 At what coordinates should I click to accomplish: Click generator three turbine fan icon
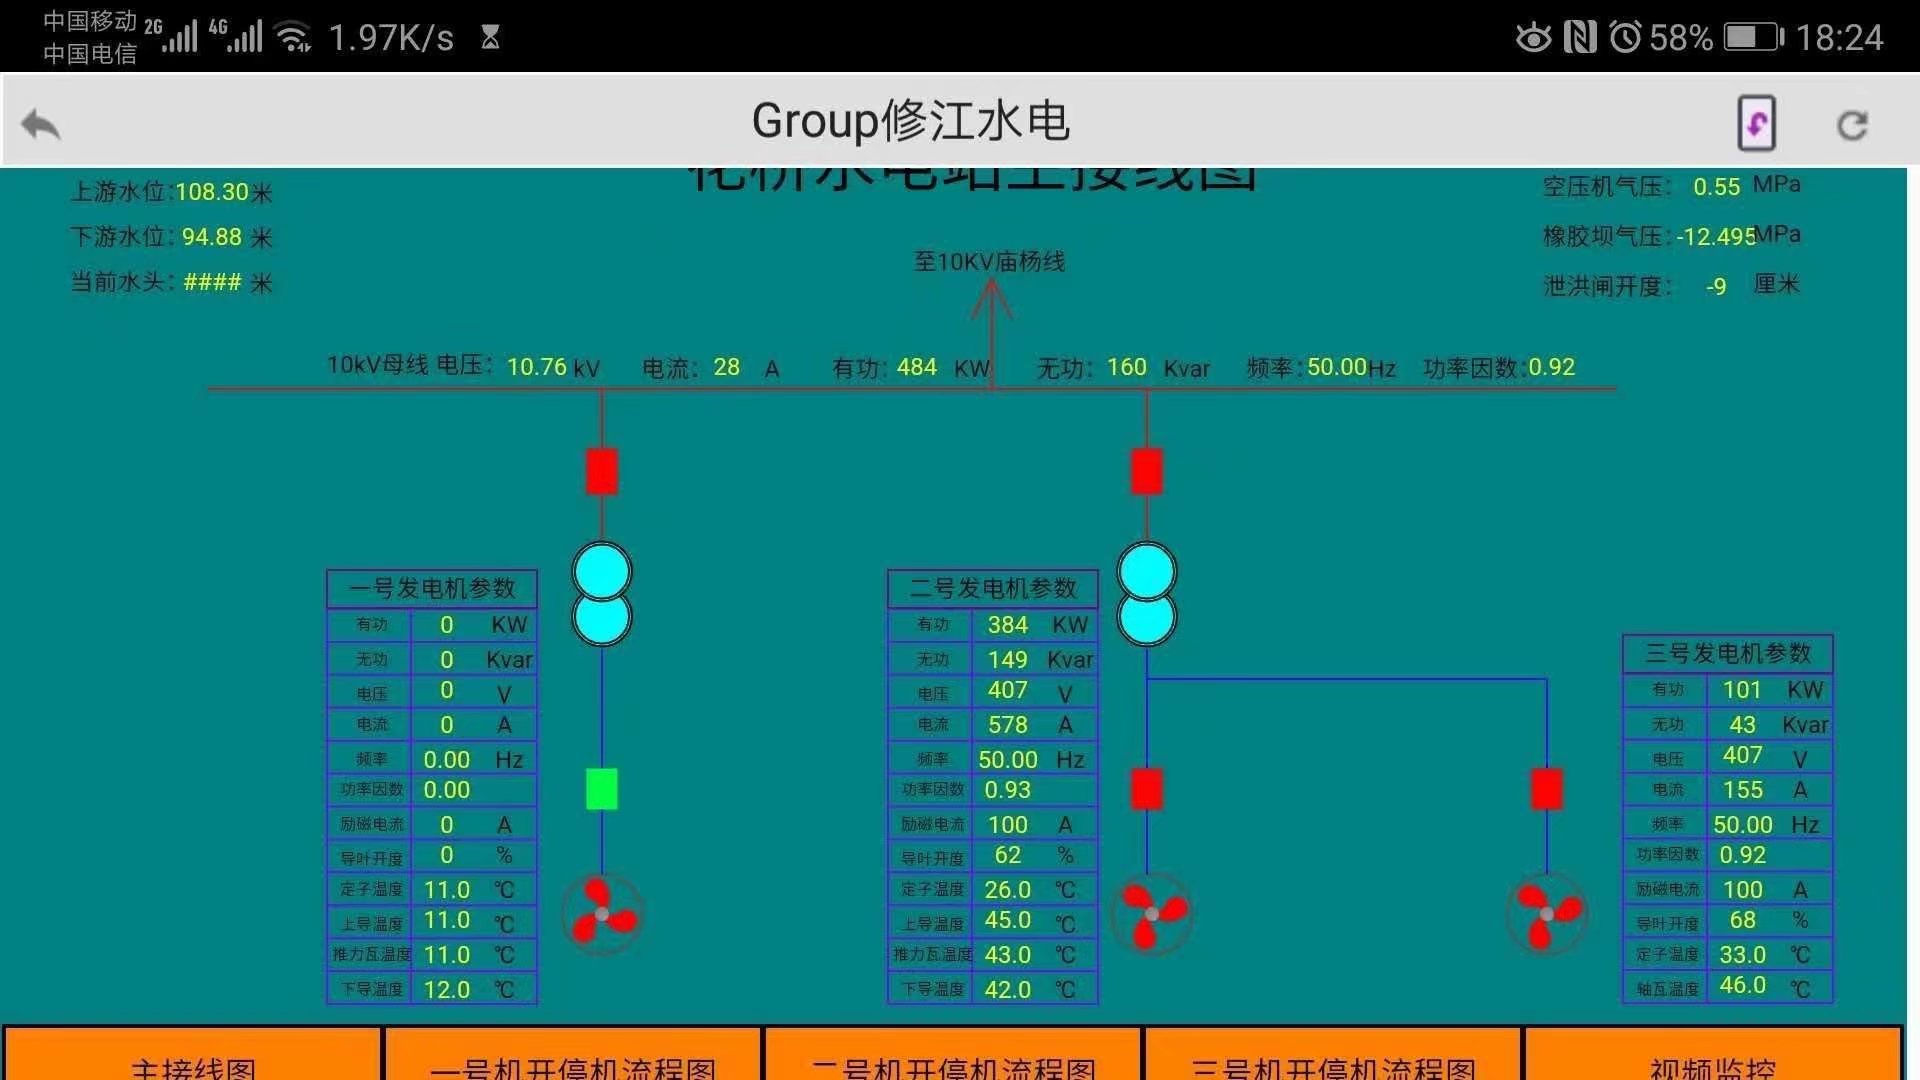click(1546, 913)
